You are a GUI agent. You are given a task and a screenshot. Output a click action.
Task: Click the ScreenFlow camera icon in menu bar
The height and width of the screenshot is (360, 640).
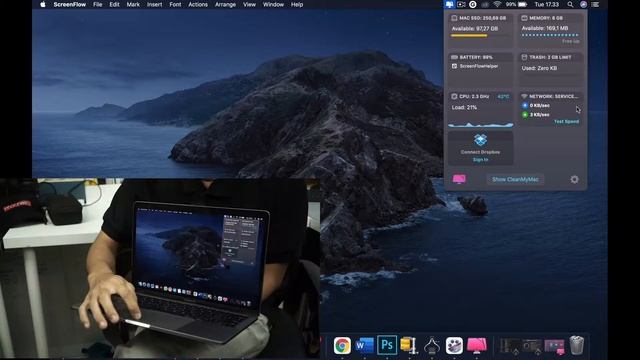coord(461,4)
